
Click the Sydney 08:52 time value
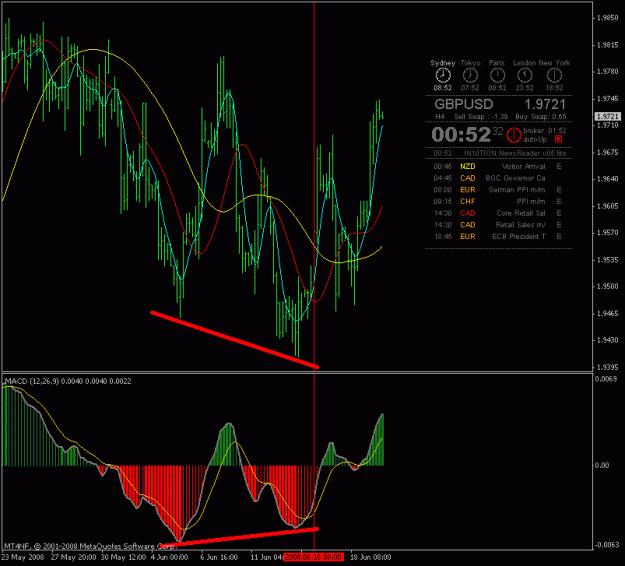point(443,88)
